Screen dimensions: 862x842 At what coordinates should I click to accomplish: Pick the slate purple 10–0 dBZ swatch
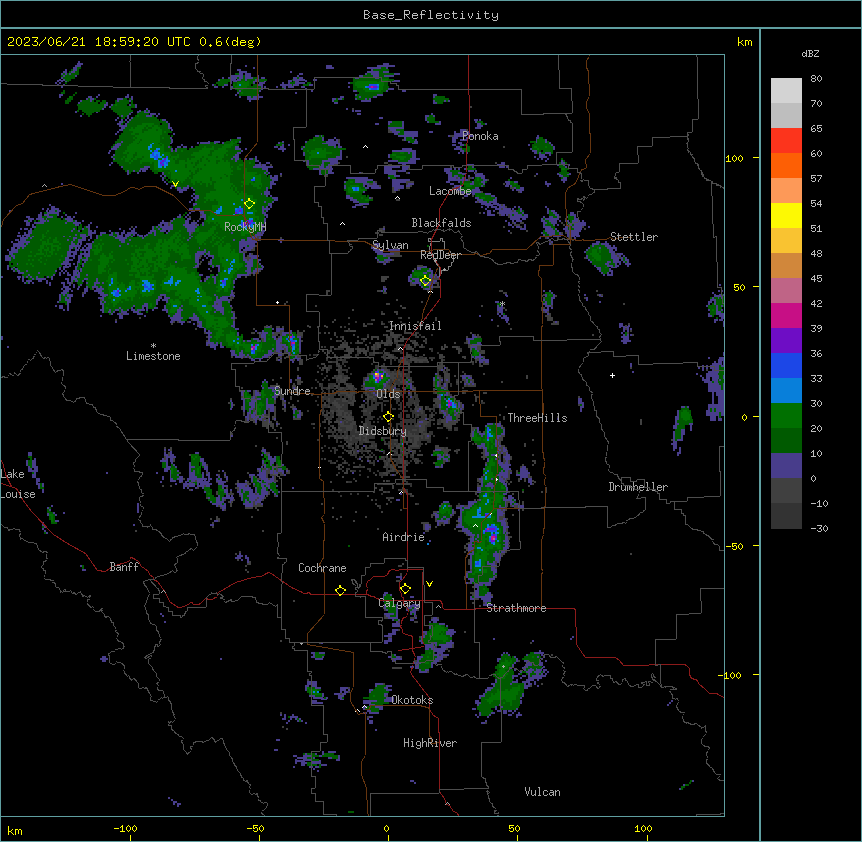click(786, 466)
